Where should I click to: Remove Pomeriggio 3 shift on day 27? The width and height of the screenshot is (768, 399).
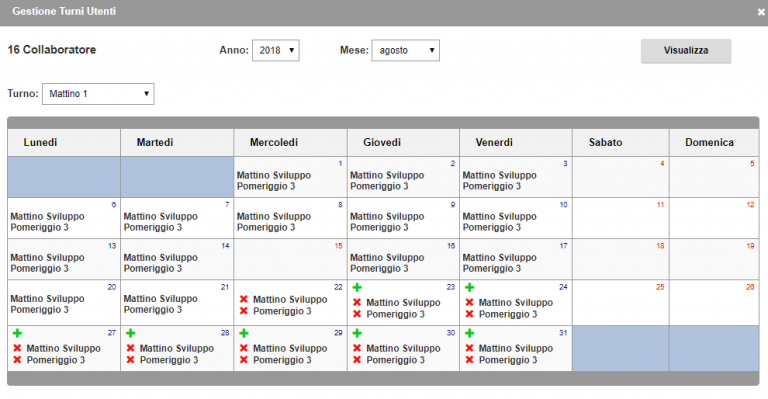click(x=17, y=360)
